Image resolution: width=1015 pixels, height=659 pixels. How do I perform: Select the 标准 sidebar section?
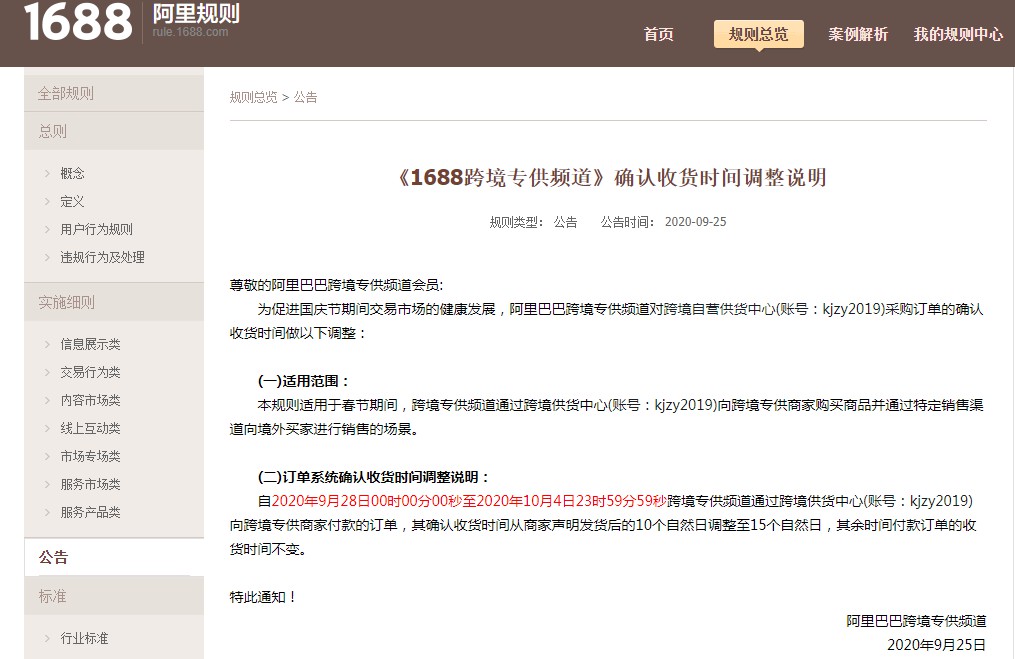coord(114,596)
